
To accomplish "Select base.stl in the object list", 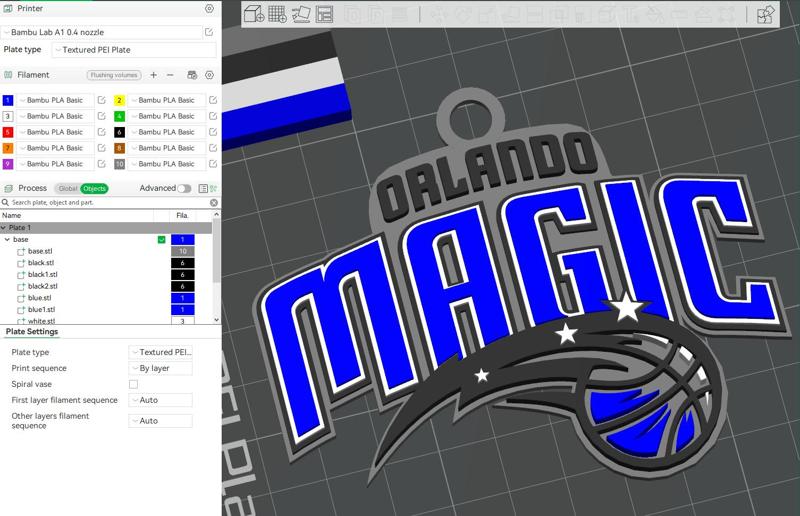I will 40,251.
